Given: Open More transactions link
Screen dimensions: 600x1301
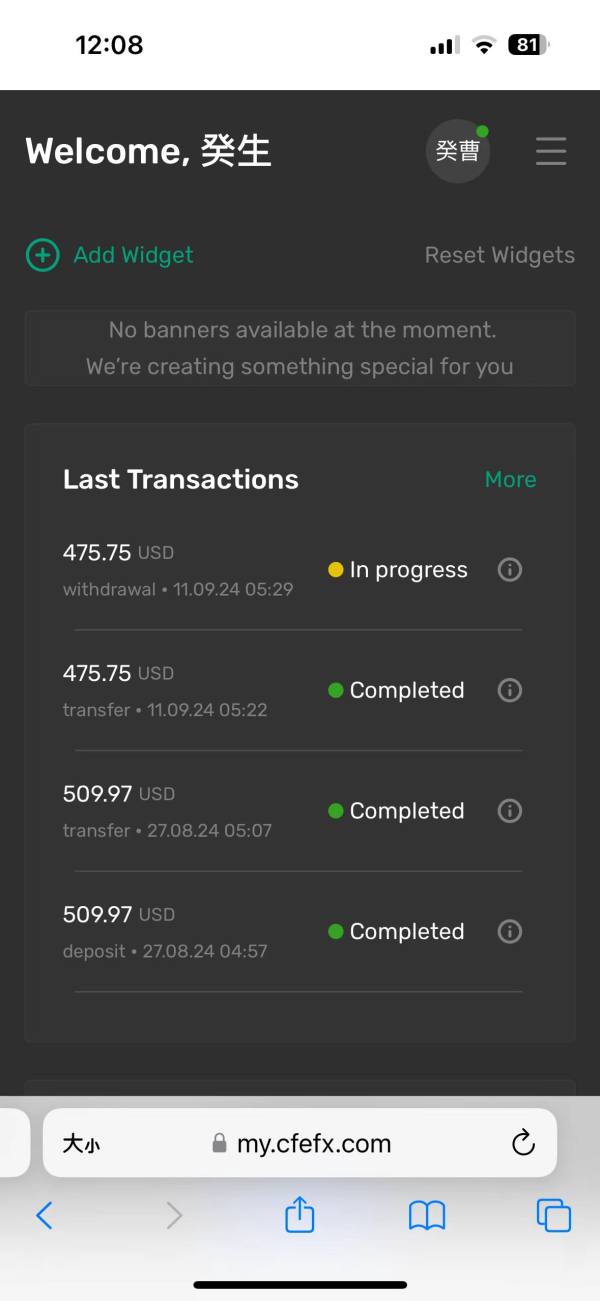Looking at the screenshot, I should coord(510,480).
